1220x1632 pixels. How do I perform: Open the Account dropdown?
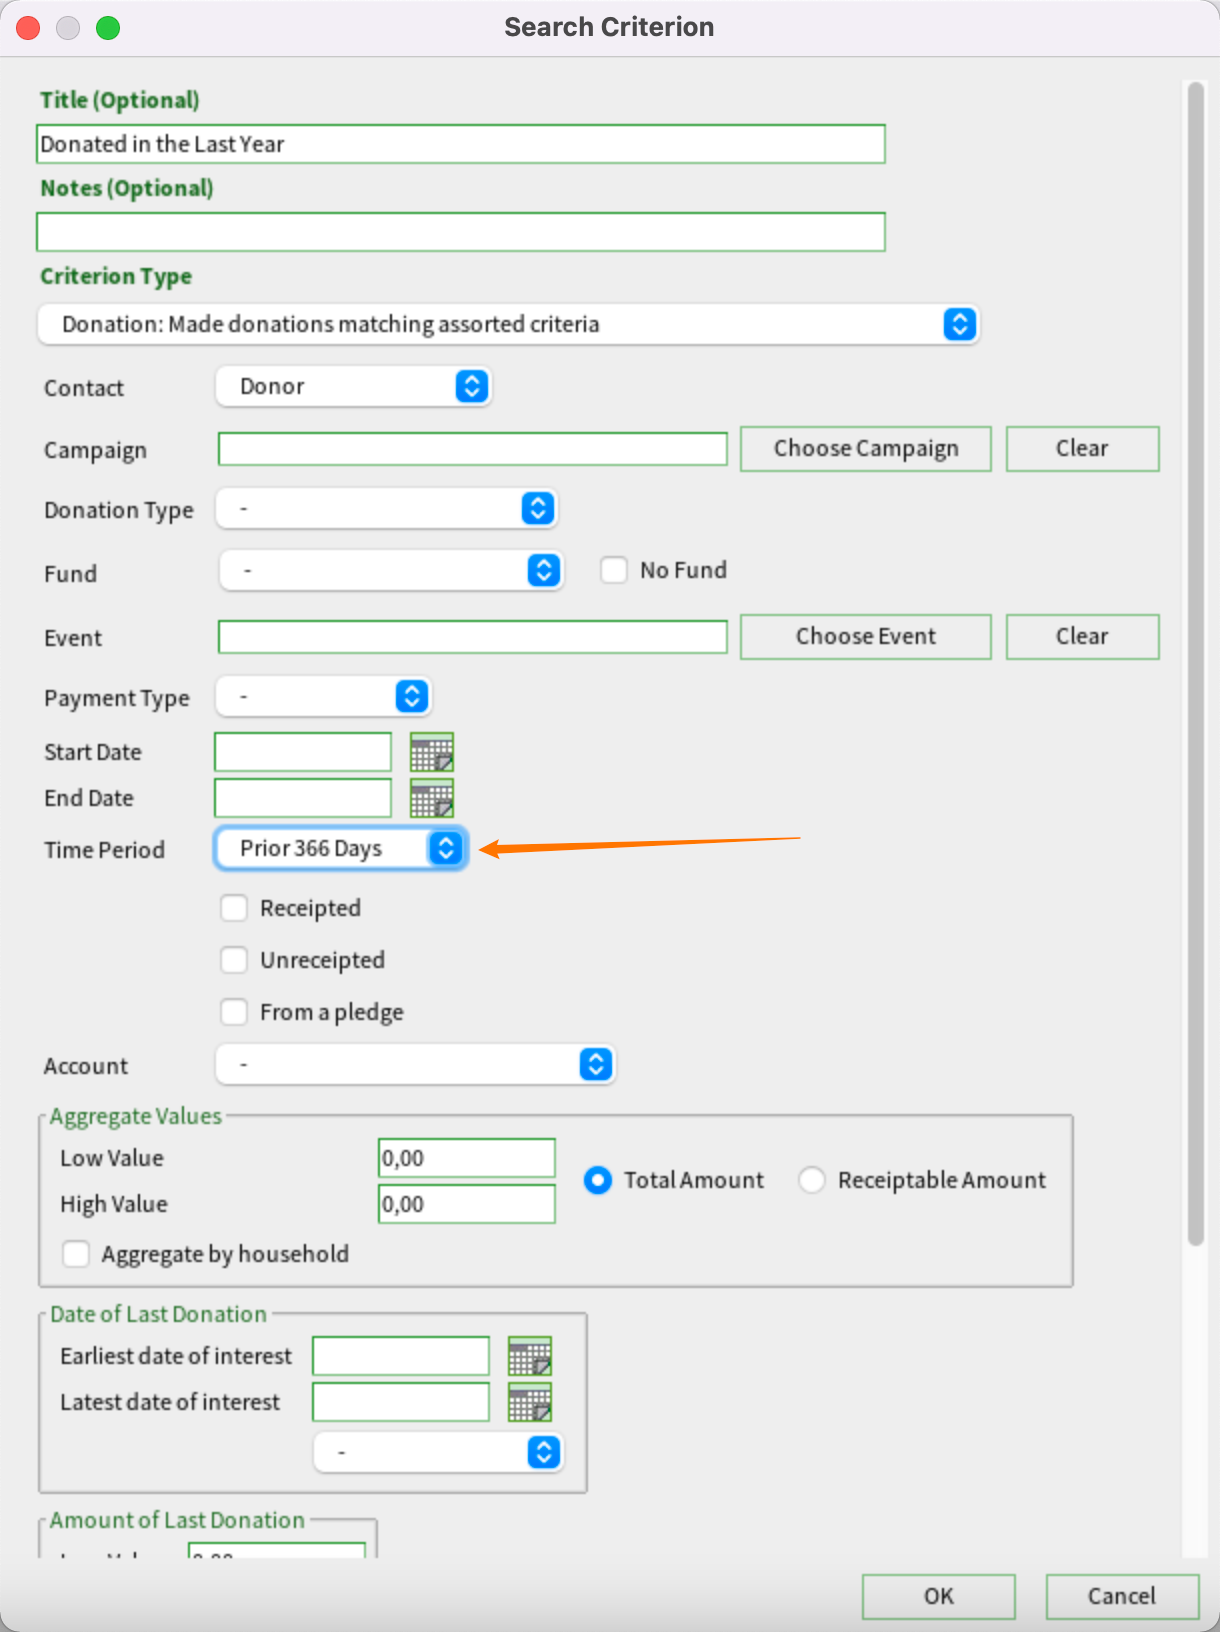(x=416, y=1065)
